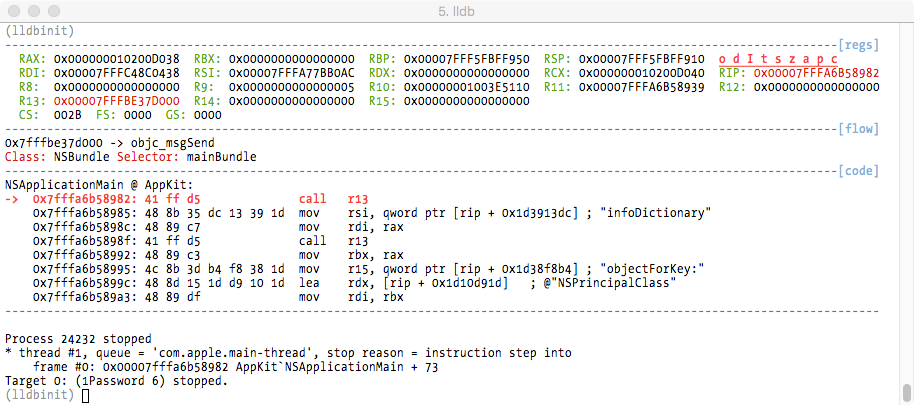The width and height of the screenshot is (914, 405).
Task: Select the R8 register value
Action: tap(117, 87)
